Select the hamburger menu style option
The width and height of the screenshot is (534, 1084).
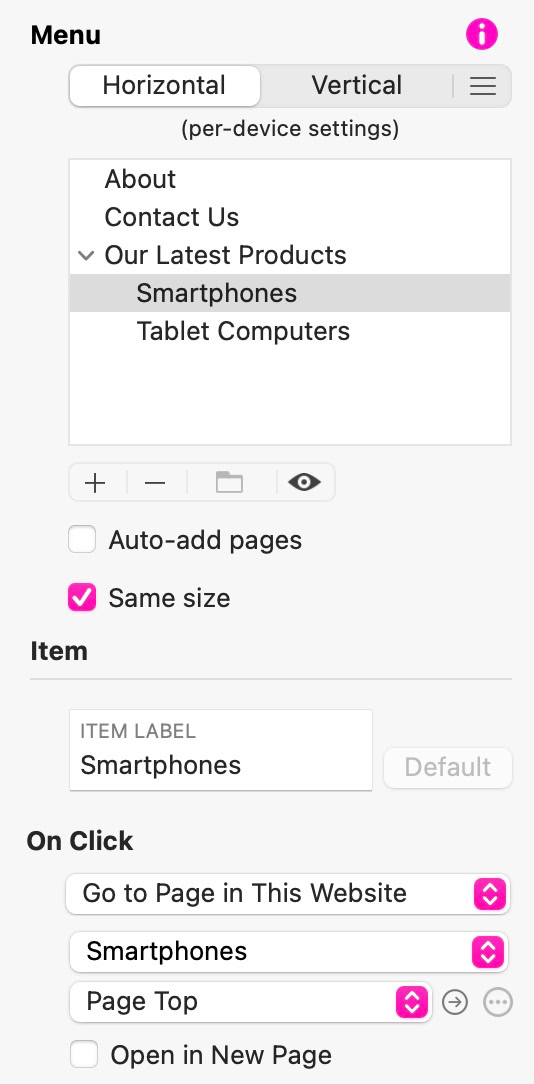[483, 86]
